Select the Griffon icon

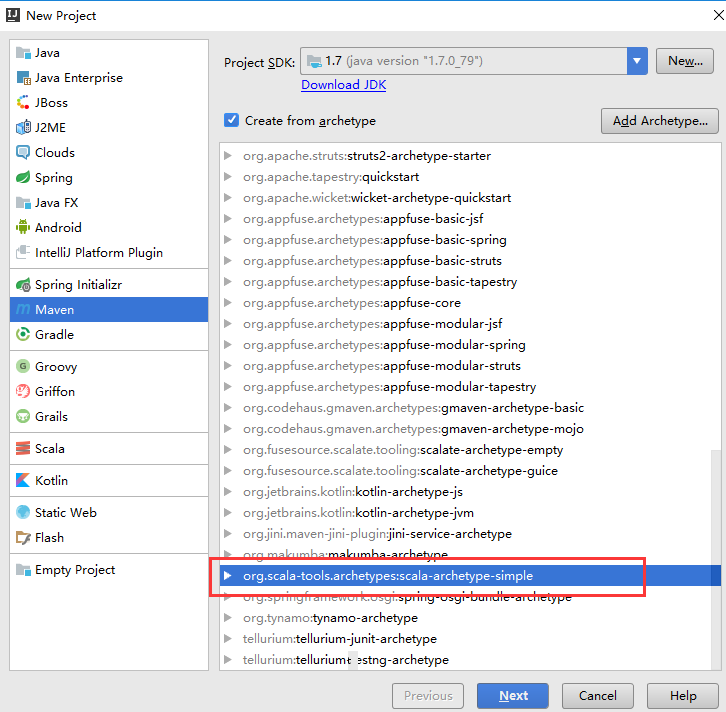23,392
